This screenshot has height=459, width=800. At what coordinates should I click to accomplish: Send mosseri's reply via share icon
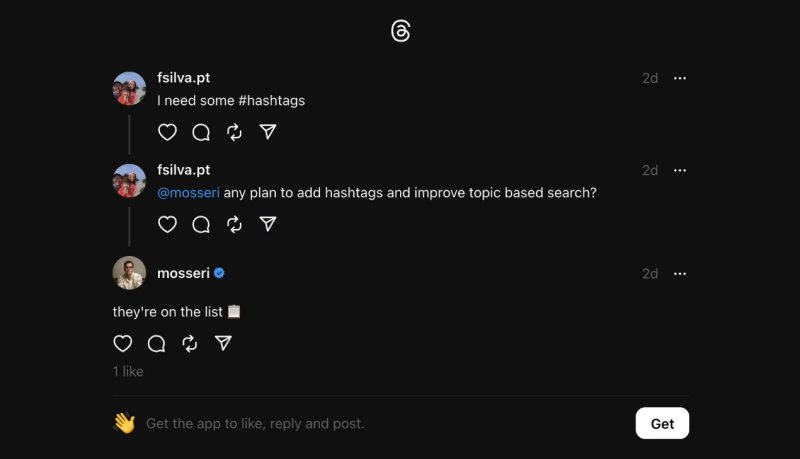pyautogui.click(x=223, y=344)
